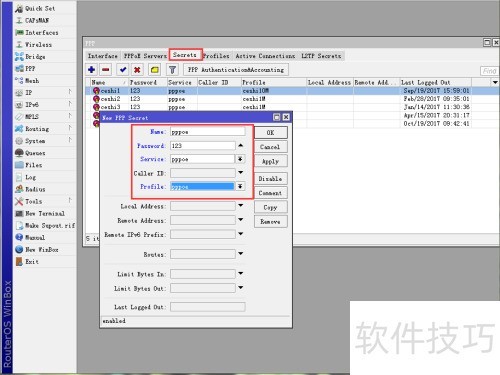Expand the Routes field
Screen dimensions: 500x375
coord(241,254)
